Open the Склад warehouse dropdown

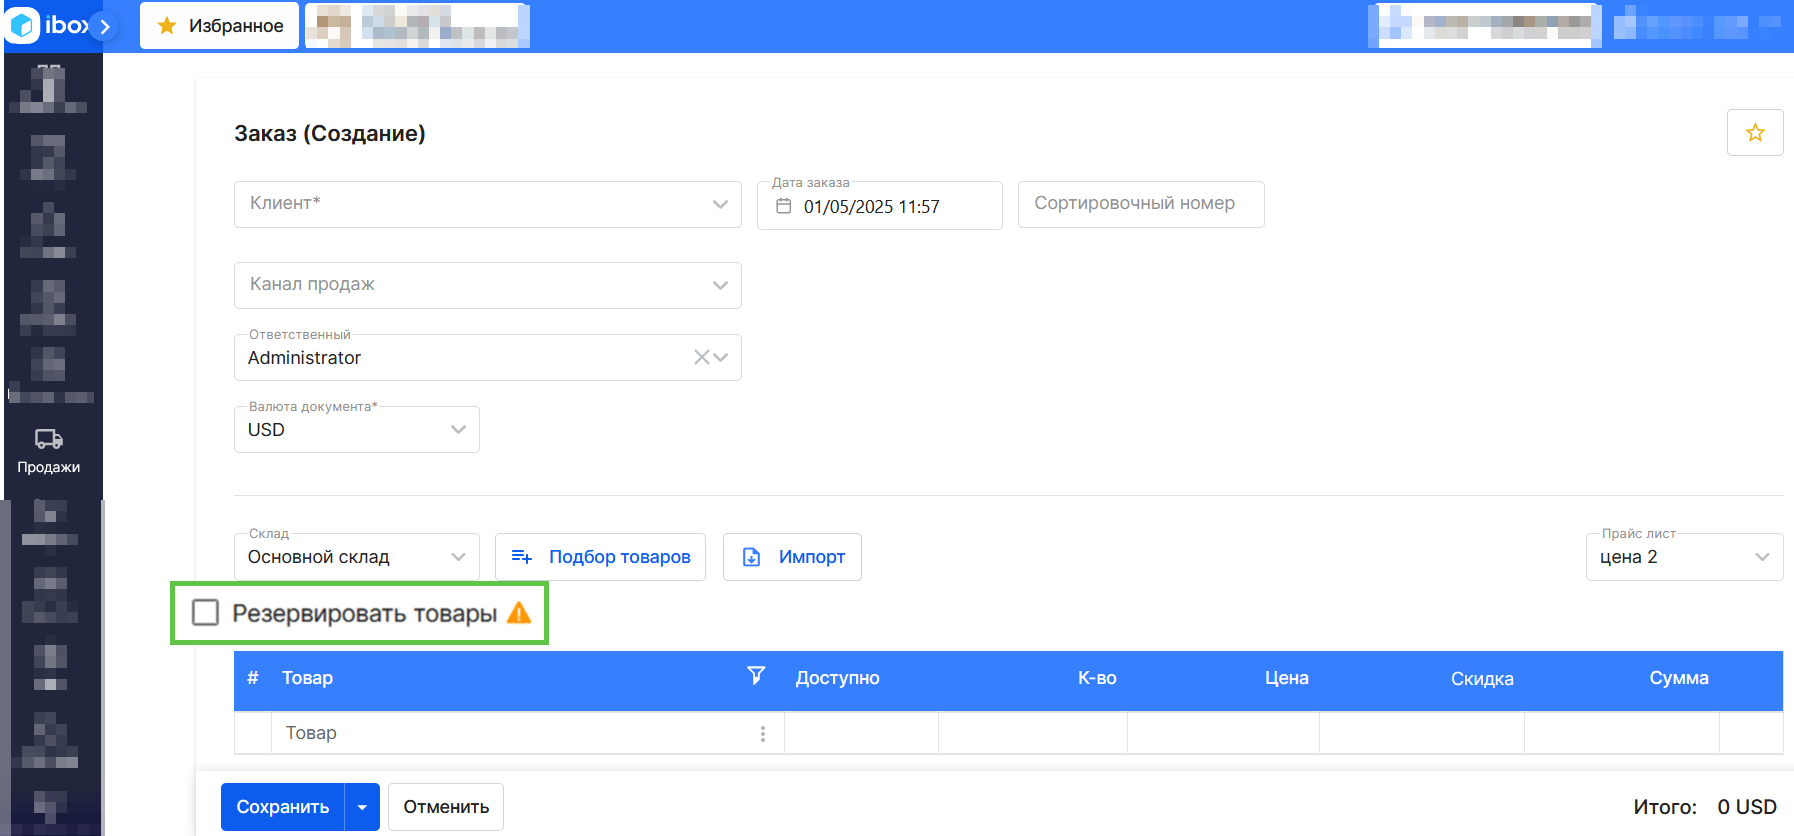[x=356, y=557]
